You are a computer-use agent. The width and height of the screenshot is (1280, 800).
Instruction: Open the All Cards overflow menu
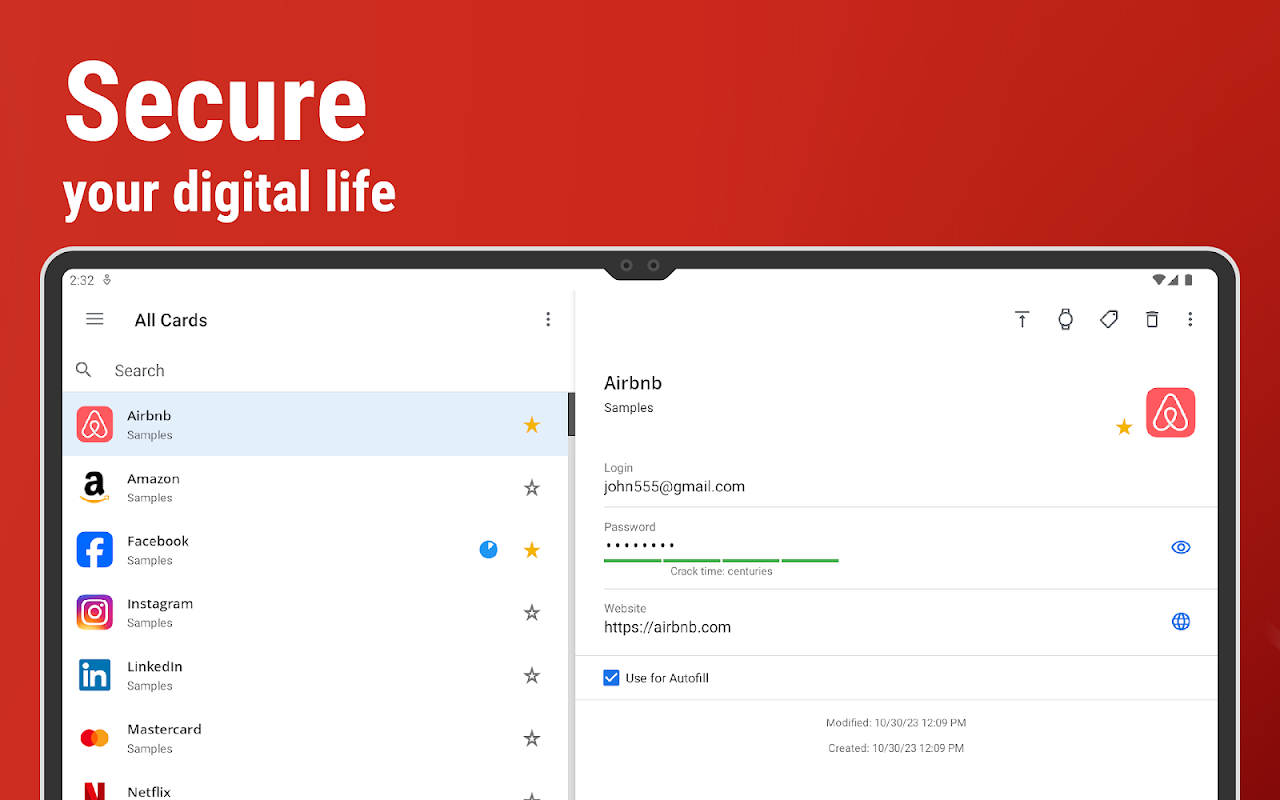pyautogui.click(x=548, y=319)
